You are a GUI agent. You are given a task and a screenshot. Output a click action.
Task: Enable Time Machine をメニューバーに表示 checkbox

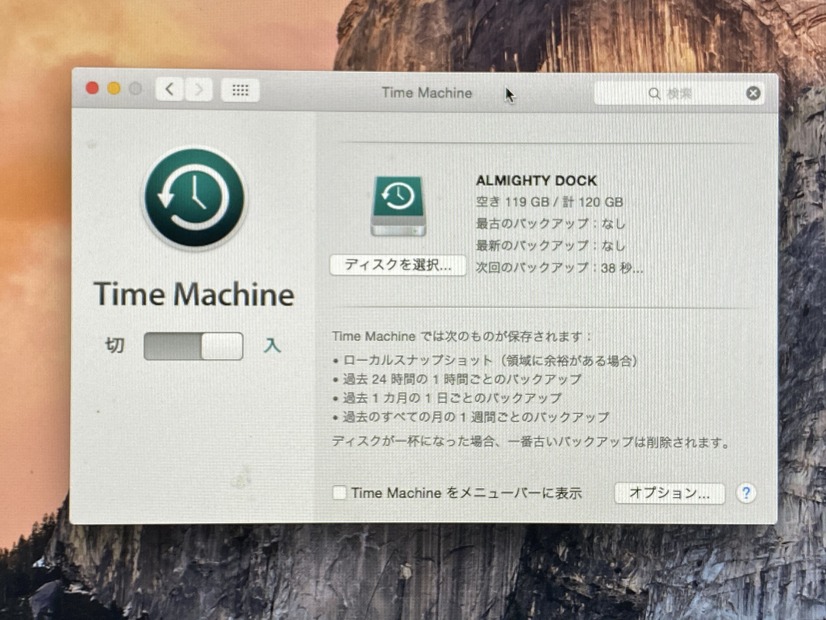coord(339,493)
